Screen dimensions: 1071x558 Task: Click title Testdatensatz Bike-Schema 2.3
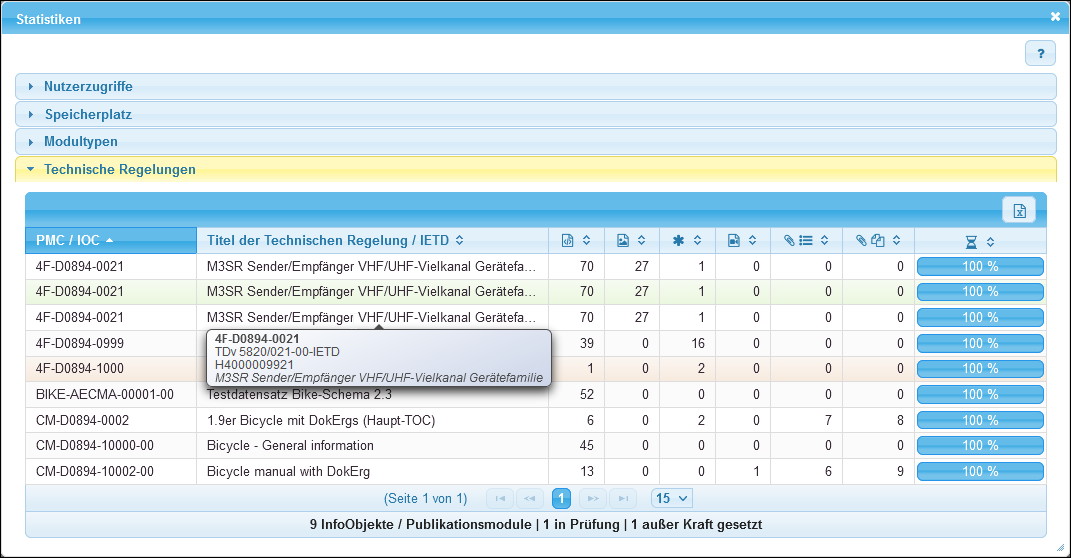[x=299, y=395]
